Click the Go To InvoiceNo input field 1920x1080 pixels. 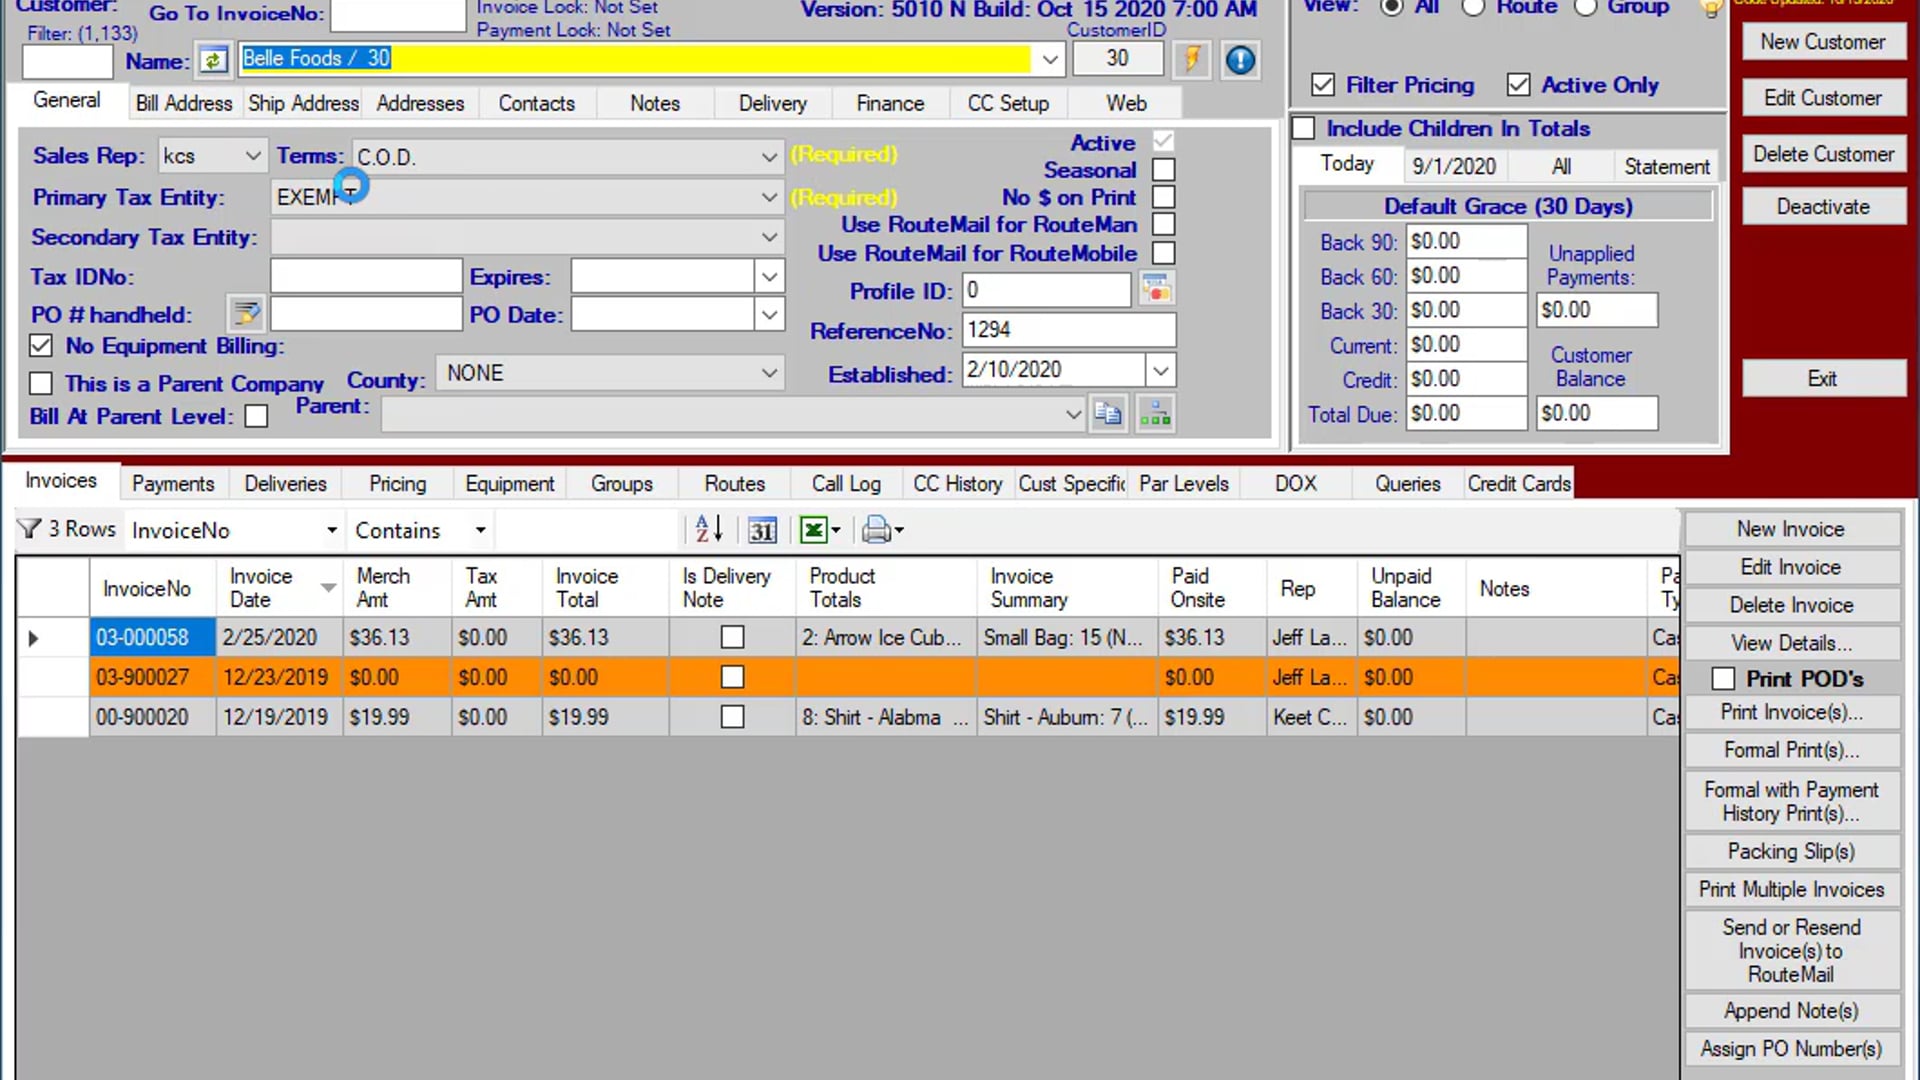click(398, 14)
